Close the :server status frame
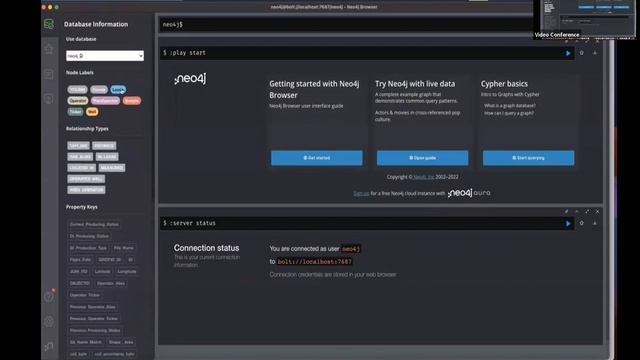The width and height of the screenshot is (640, 360). point(597,211)
